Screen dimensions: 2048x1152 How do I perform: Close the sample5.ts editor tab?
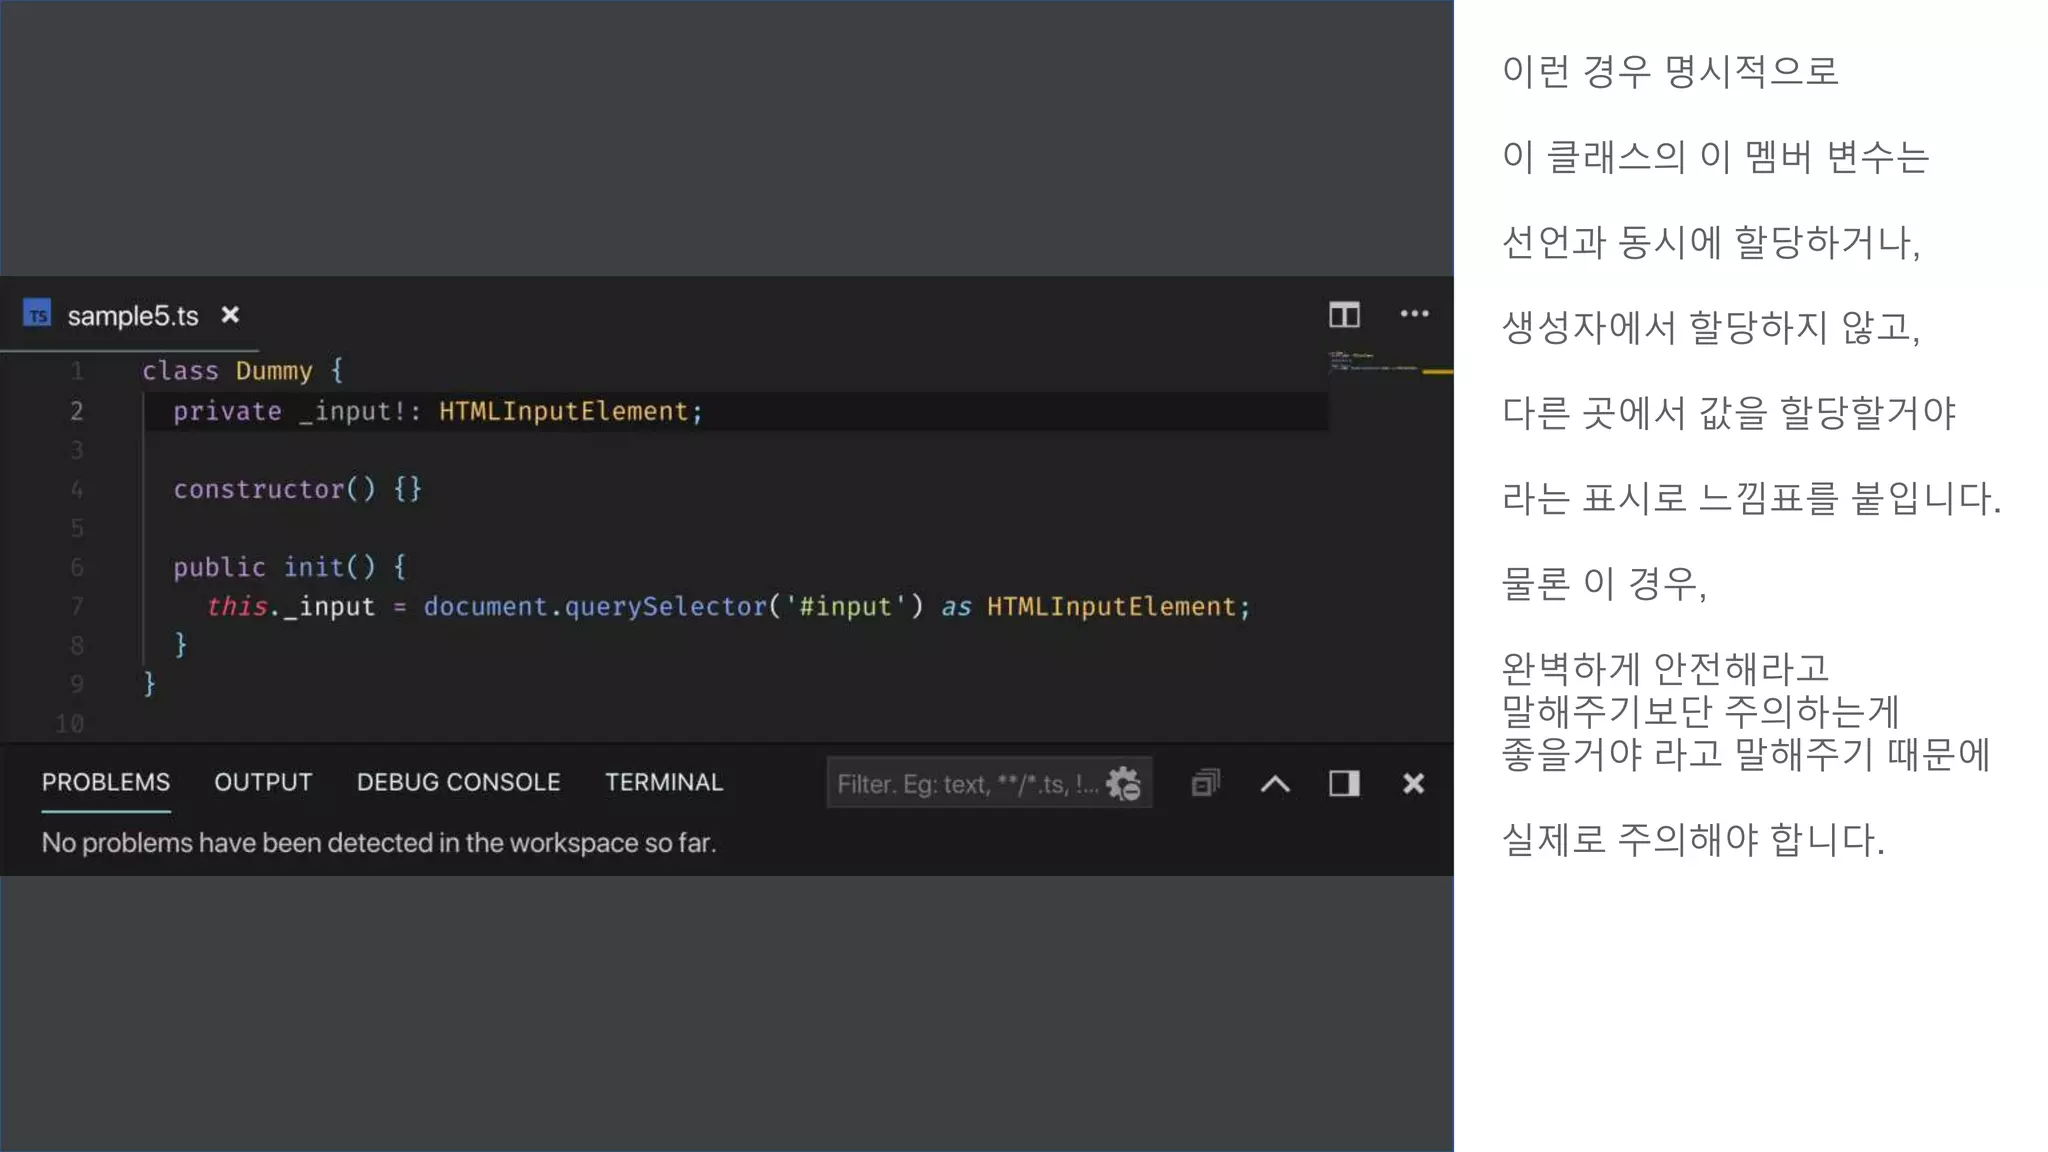230,315
